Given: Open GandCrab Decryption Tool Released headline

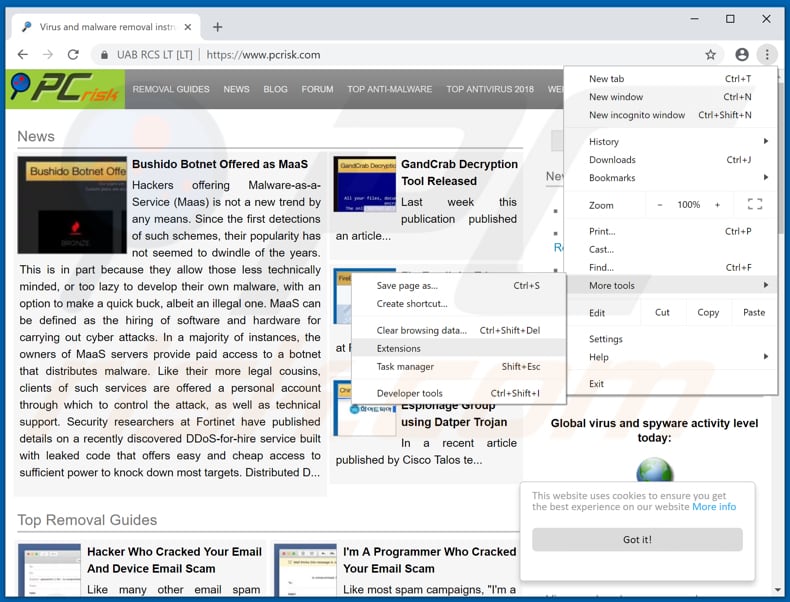Looking at the screenshot, I should [459, 173].
